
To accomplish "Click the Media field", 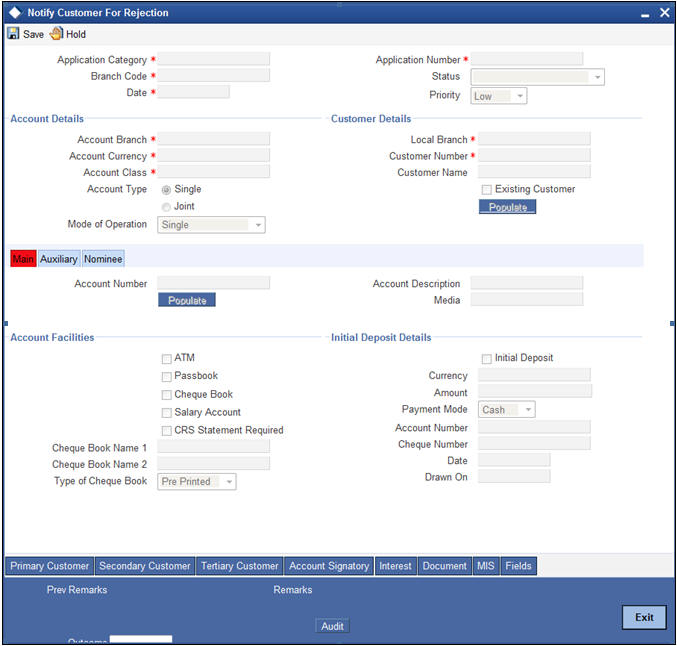I will pos(527,300).
